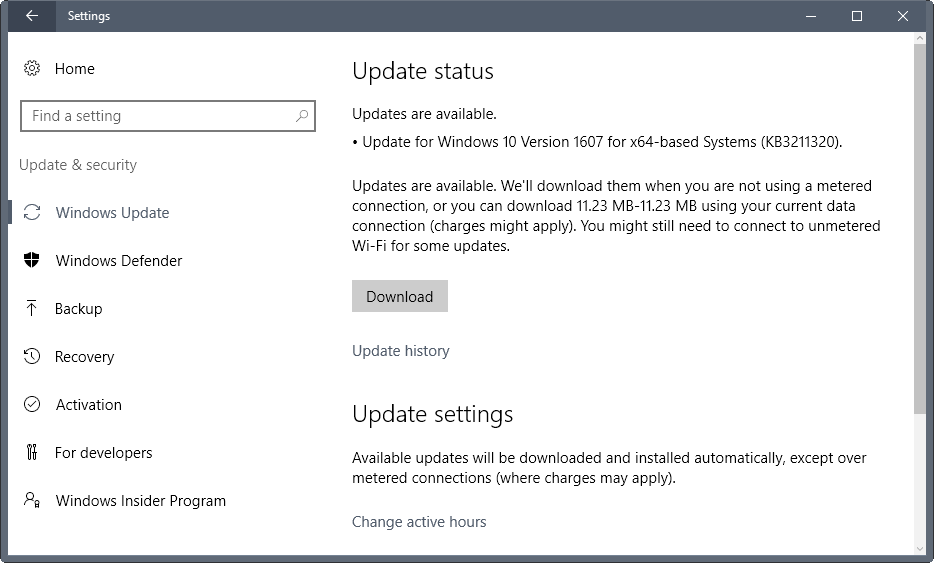934x563 pixels.
Task: Click the search magnifier icon
Action: [x=302, y=116]
